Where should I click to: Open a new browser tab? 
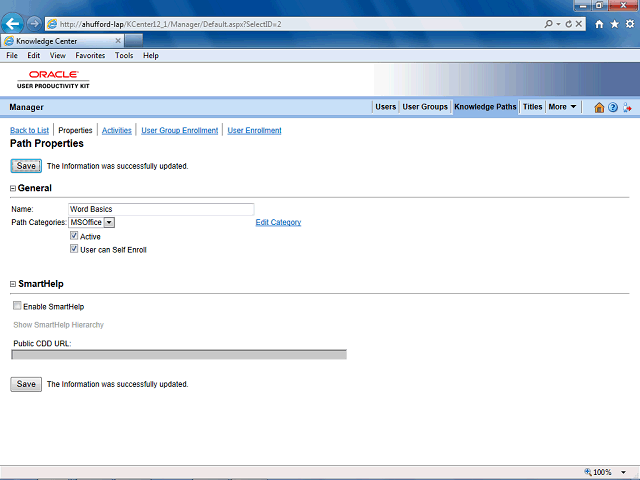coord(134,41)
